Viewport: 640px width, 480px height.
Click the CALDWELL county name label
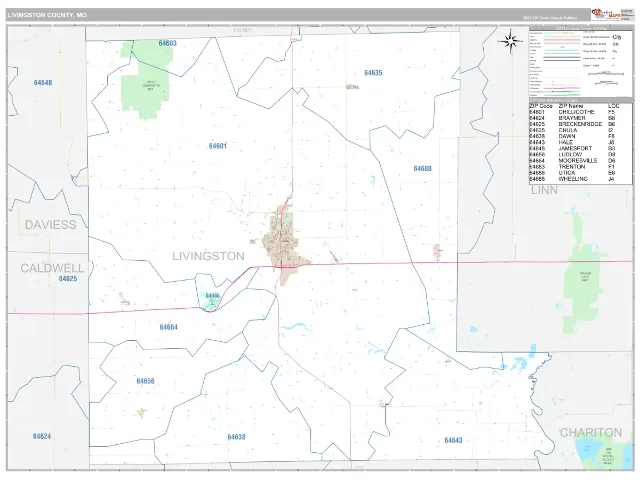(52, 268)
